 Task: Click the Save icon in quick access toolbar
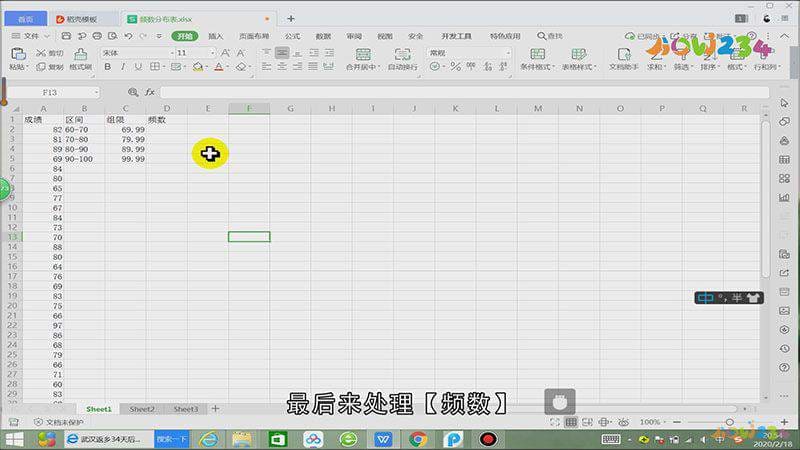(x=66, y=36)
